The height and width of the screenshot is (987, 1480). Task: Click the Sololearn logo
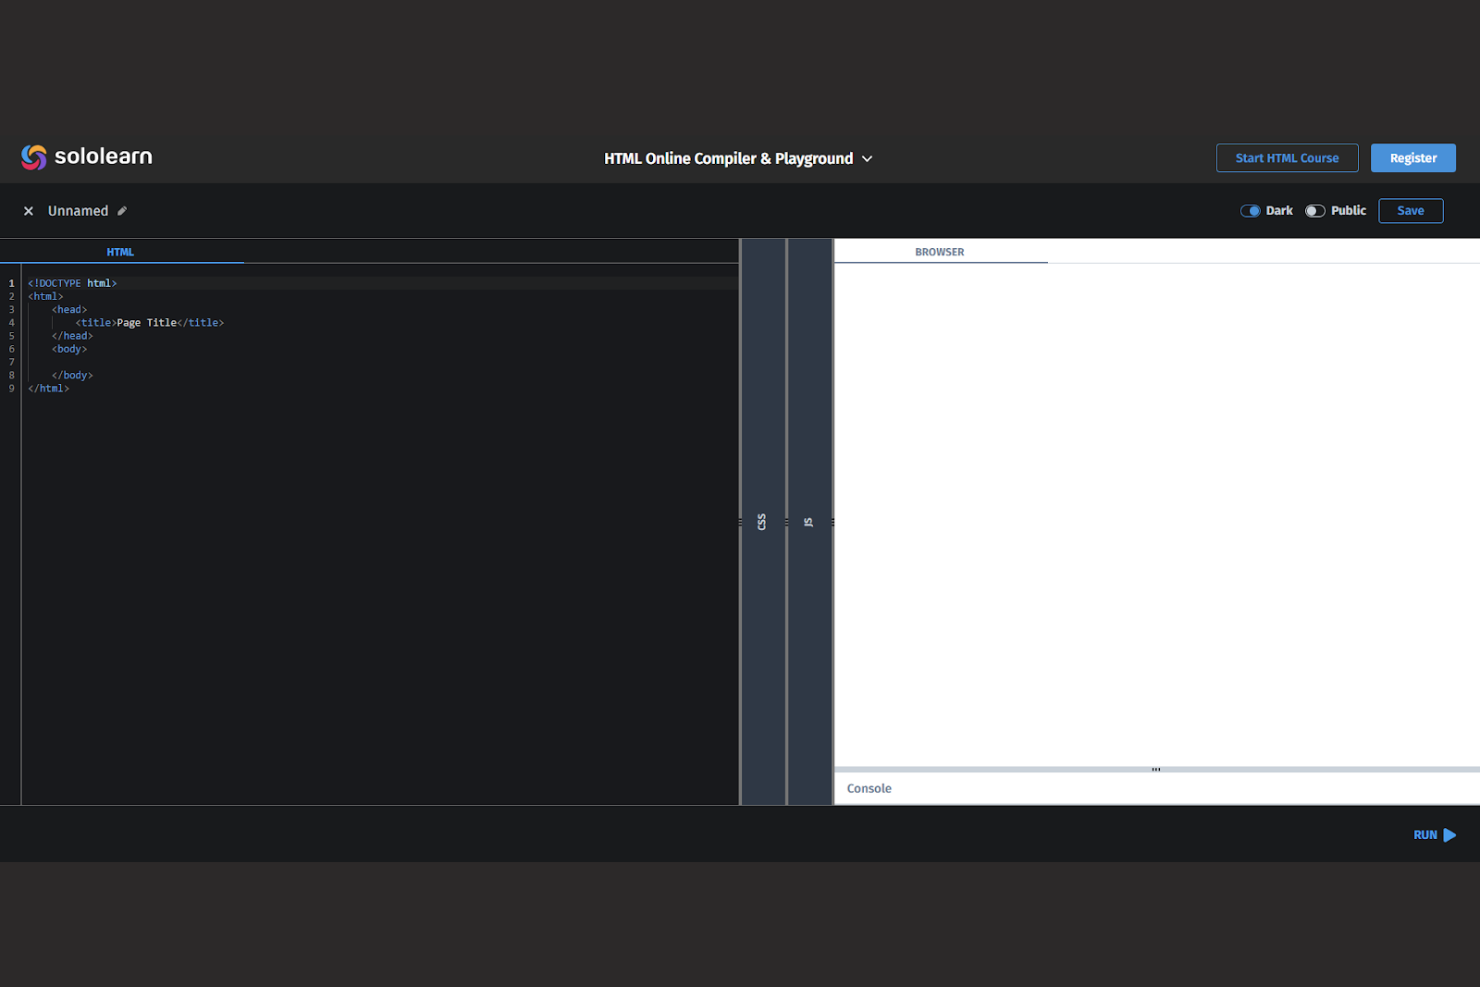click(85, 156)
